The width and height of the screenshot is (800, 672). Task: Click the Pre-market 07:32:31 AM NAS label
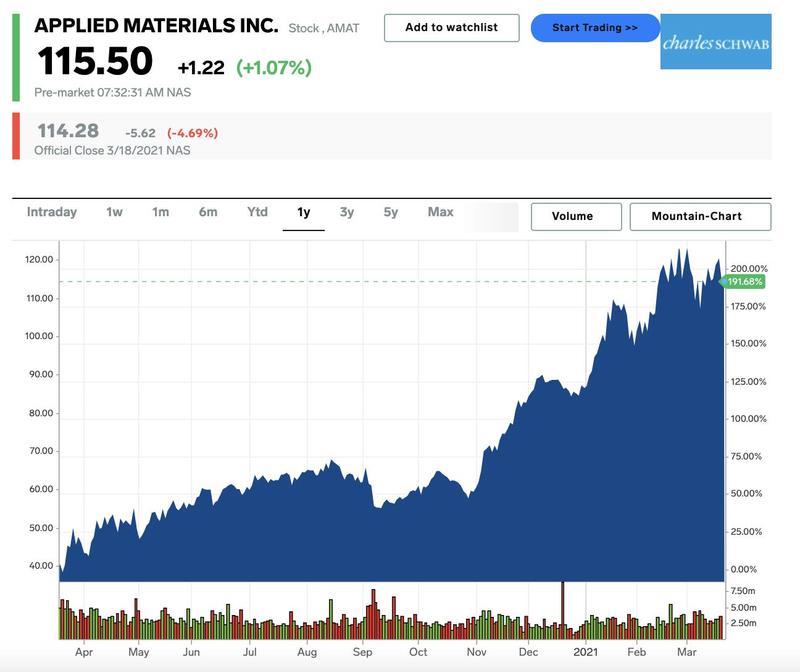pyautogui.click(x=113, y=92)
